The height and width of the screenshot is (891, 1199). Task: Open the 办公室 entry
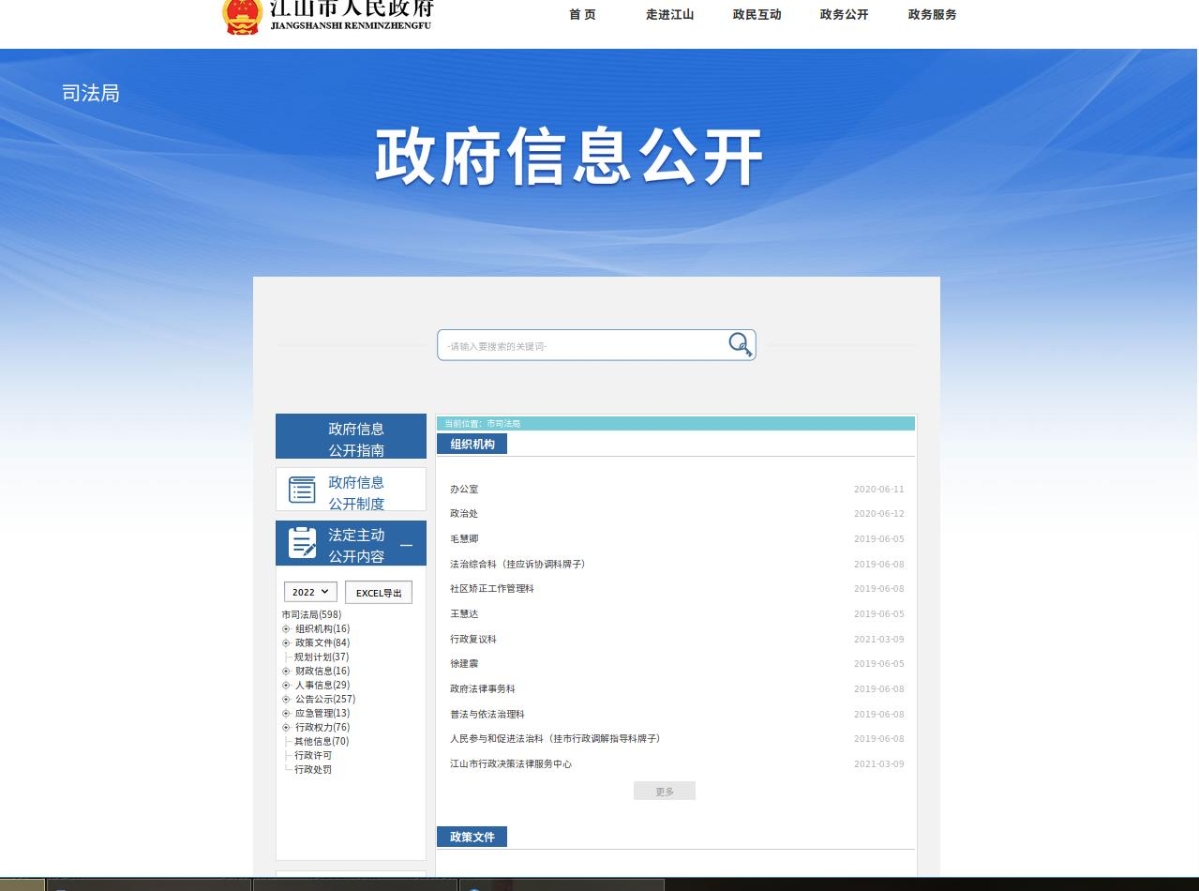tap(464, 489)
